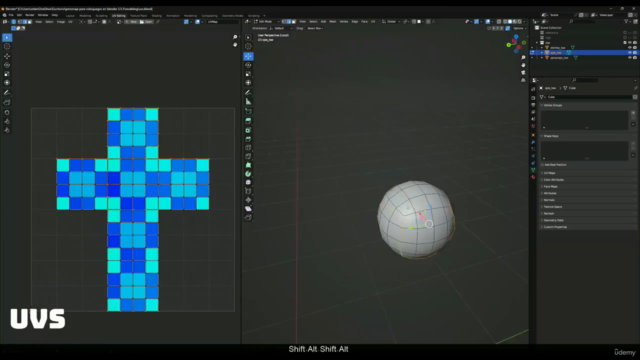640x360 pixels.
Task: Select the UV Grab sculpt tool
Action: click(7, 112)
